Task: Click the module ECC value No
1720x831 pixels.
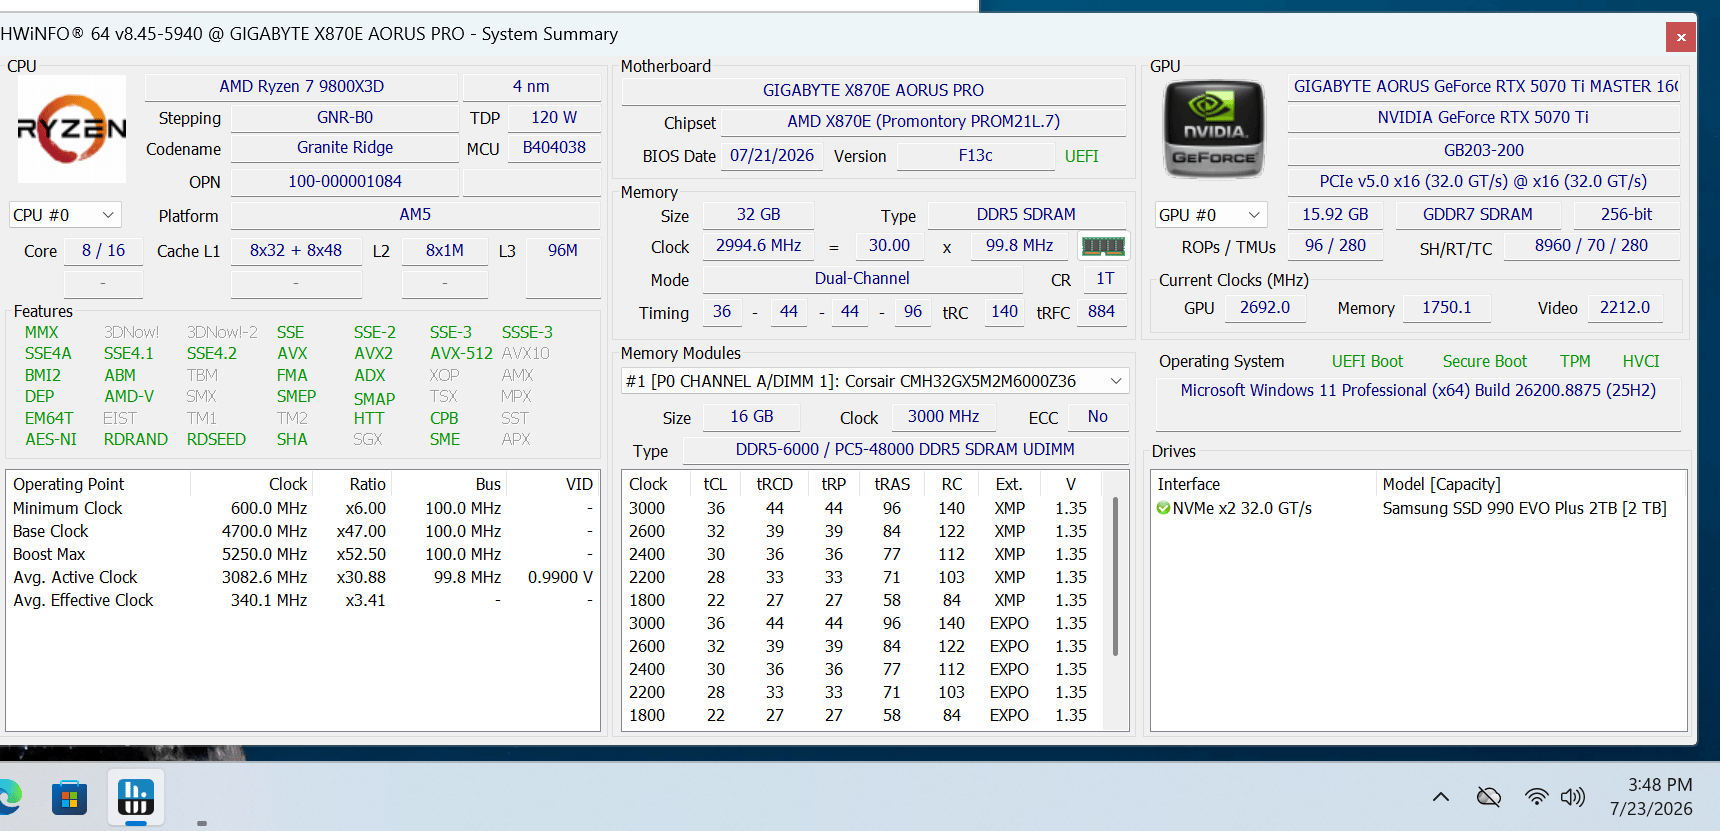Action: 1097,417
